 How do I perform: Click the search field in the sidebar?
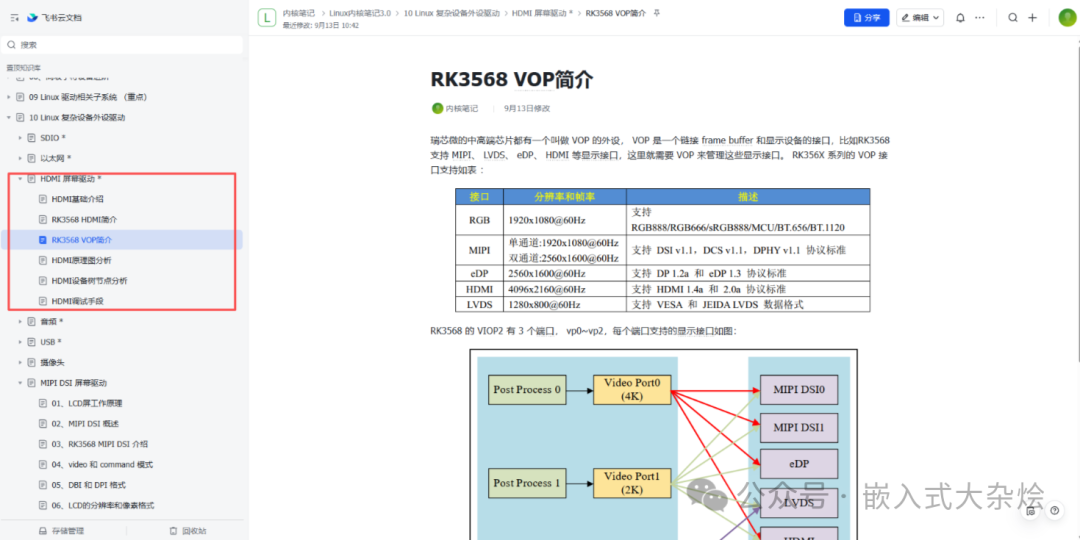point(122,45)
